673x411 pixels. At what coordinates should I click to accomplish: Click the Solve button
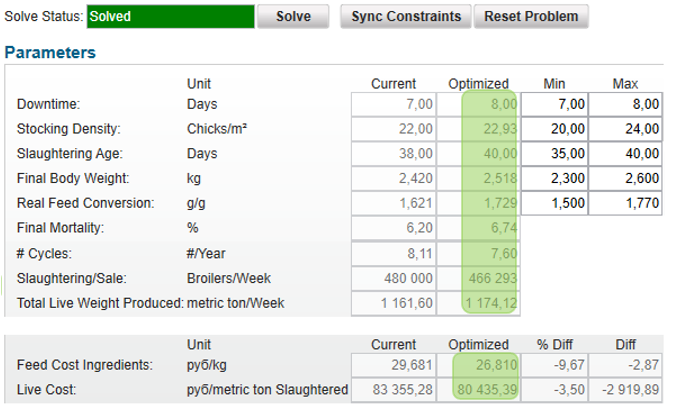pyautogui.click(x=293, y=16)
